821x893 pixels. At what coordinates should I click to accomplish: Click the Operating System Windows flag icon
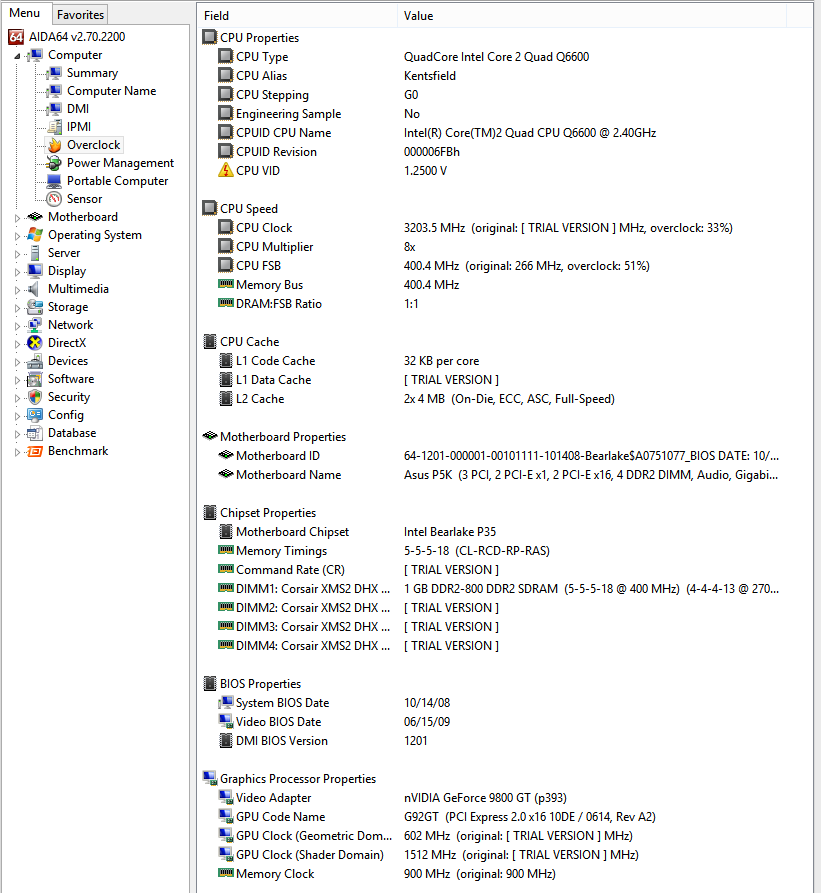pyautogui.click(x=35, y=235)
